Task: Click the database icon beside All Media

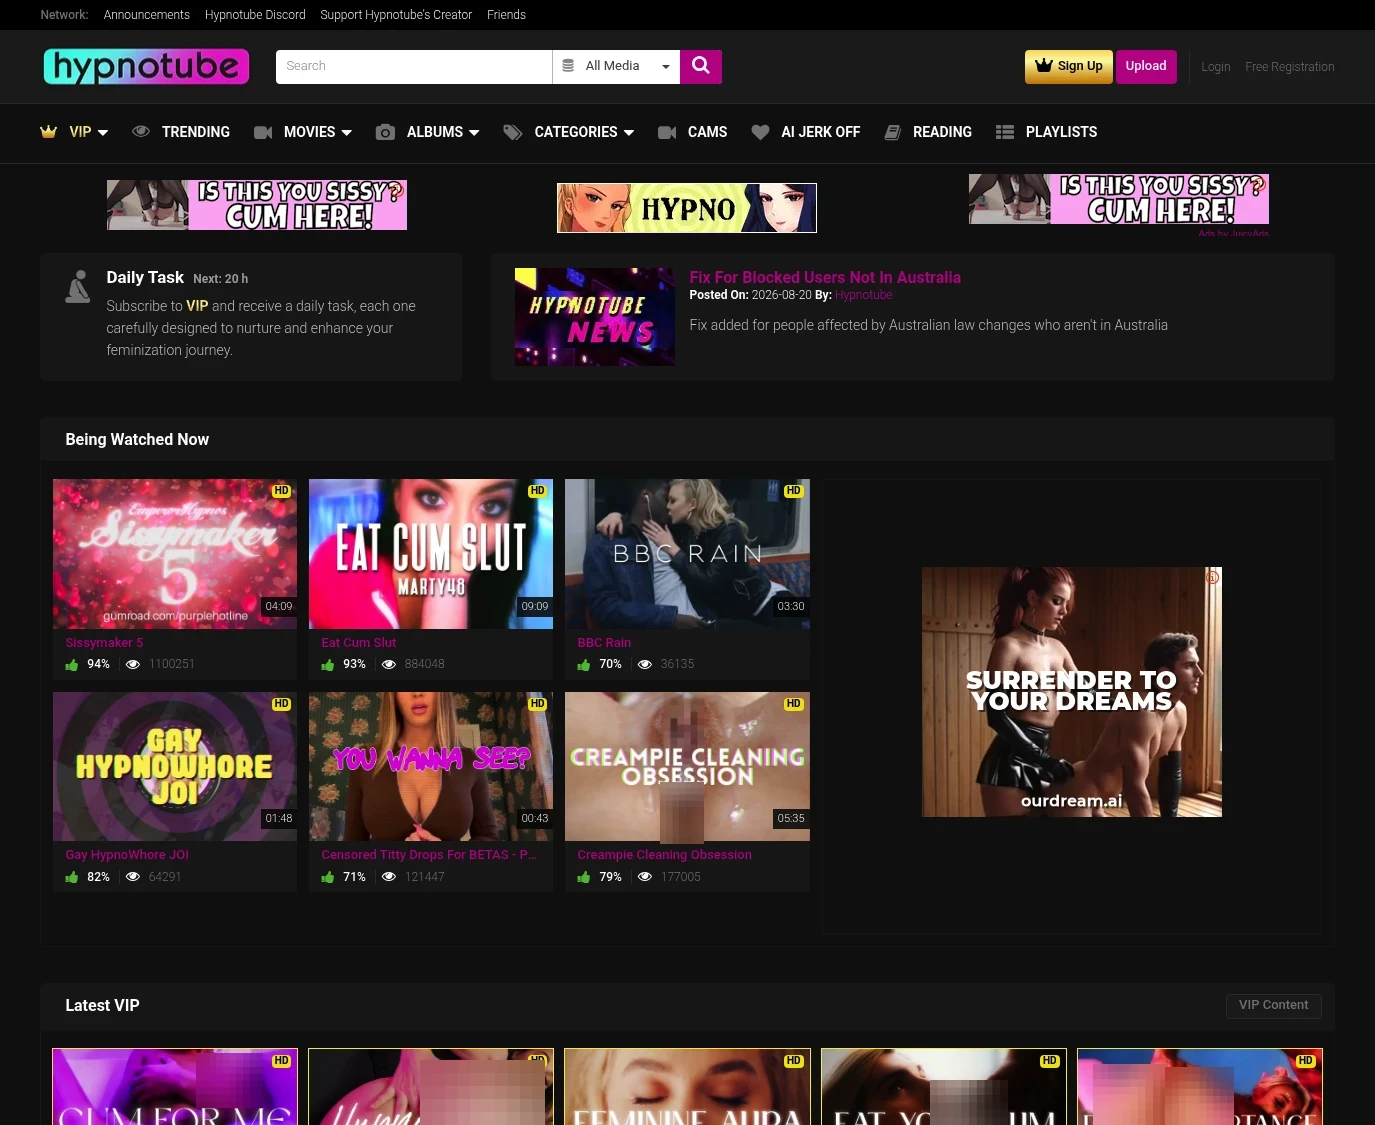Action: tap(568, 66)
